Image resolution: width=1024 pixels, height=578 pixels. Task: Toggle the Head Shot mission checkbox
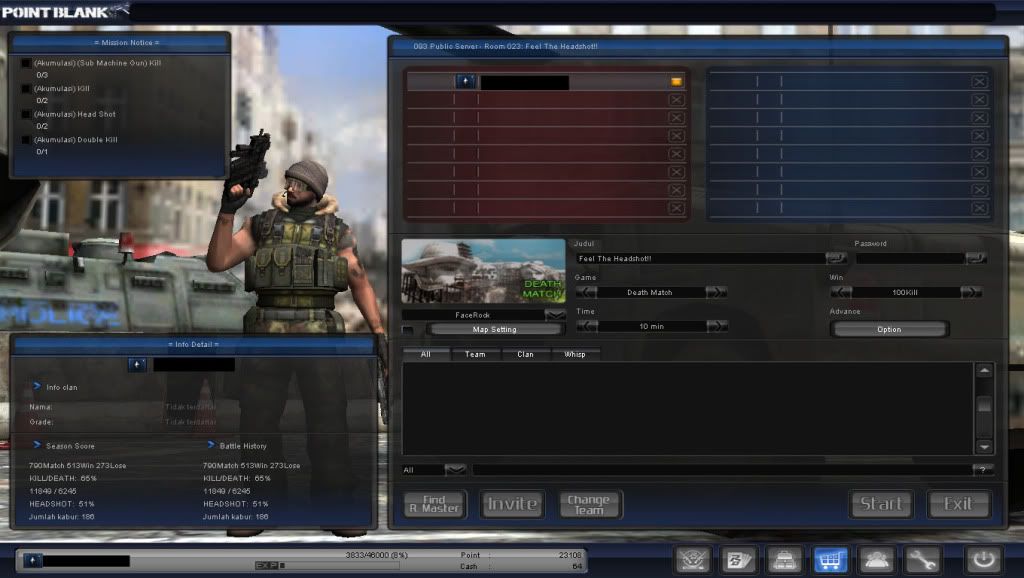point(26,114)
